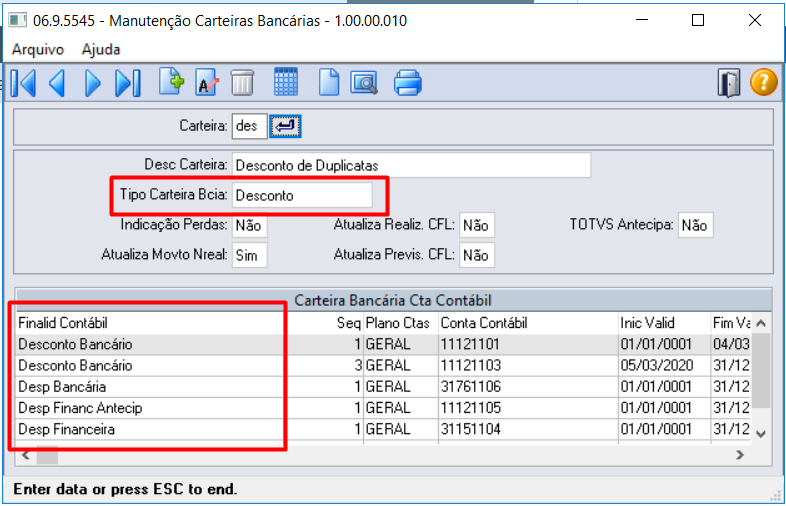Delete record with trash icon
Viewport: 786px width, 506px height.
(x=242, y=83)
